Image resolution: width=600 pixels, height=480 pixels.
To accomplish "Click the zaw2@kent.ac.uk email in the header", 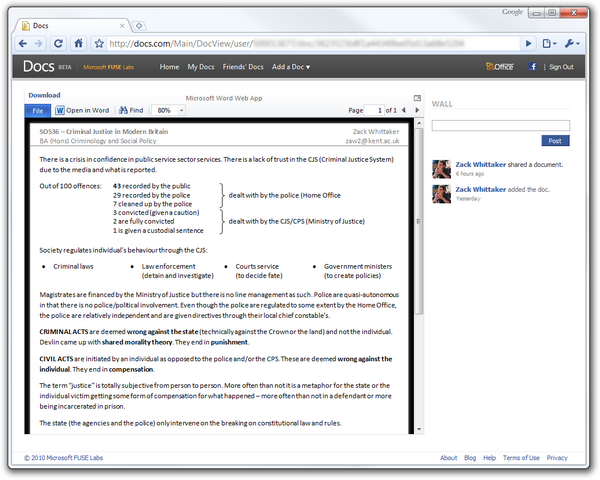I will (x=372, y=141).
